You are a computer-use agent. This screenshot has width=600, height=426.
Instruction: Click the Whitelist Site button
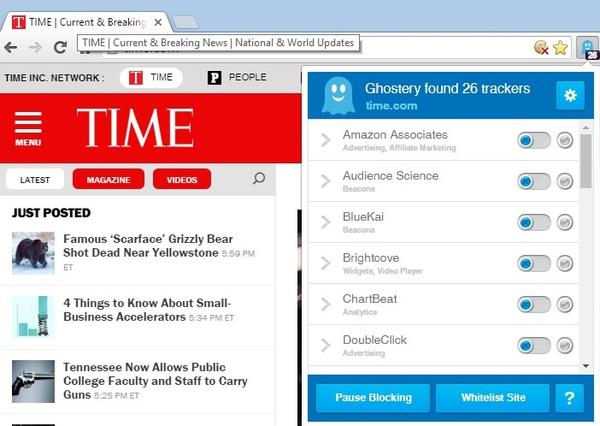tap(493, 398)
